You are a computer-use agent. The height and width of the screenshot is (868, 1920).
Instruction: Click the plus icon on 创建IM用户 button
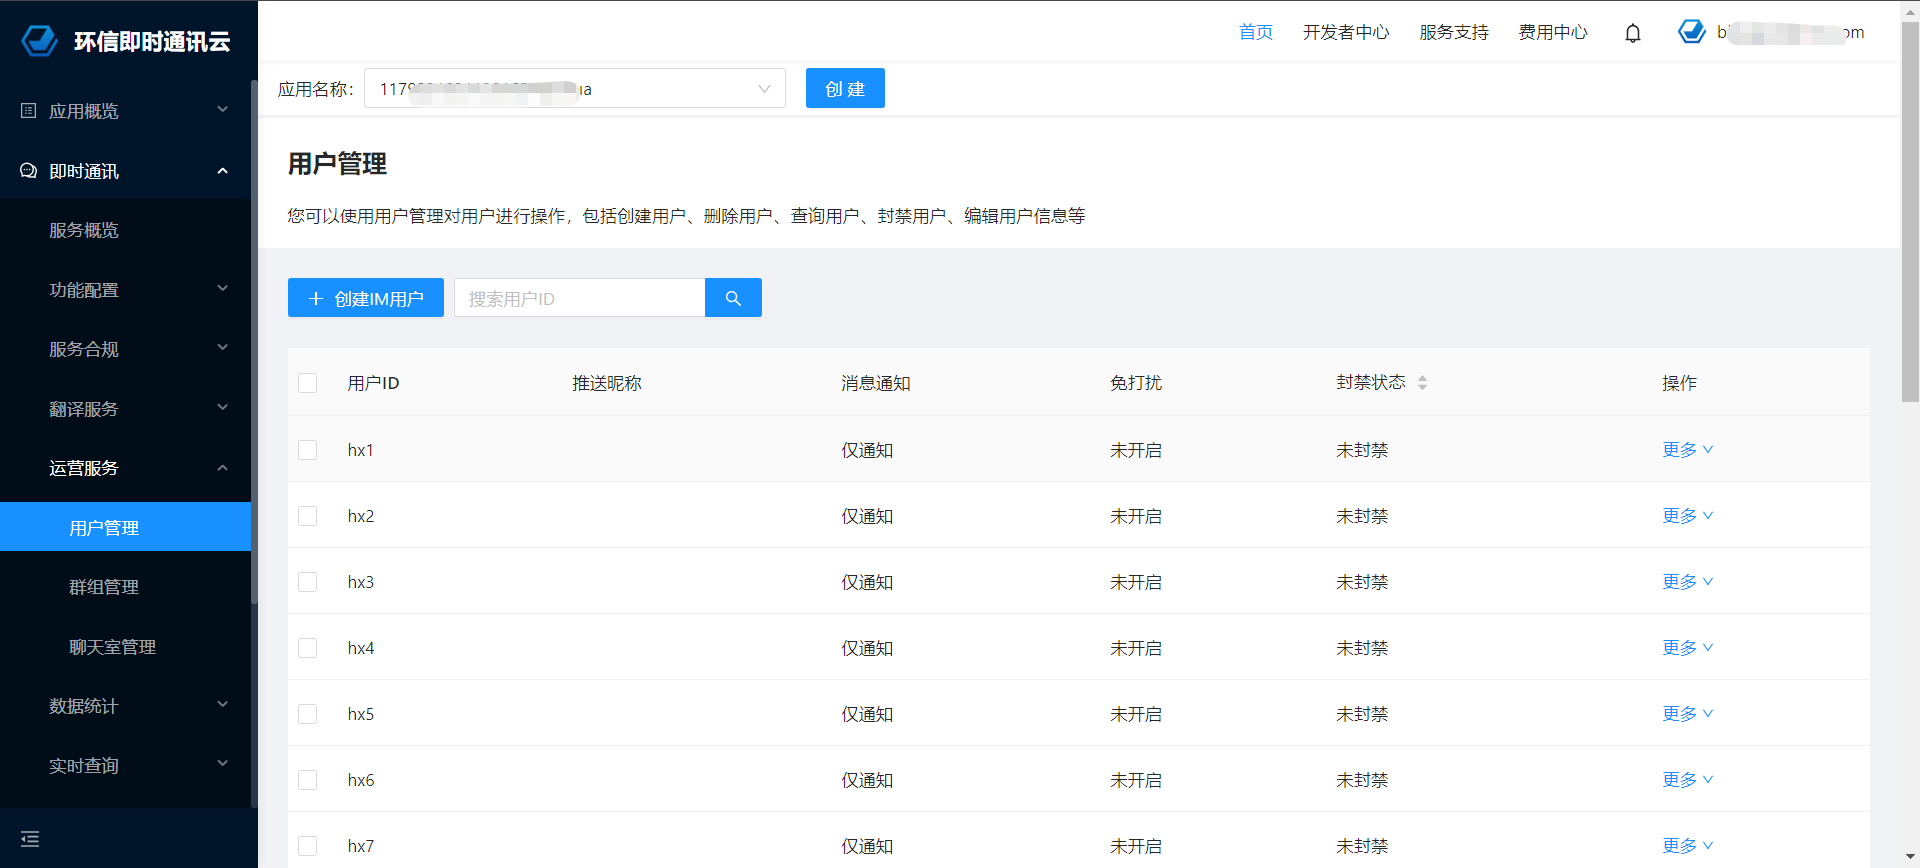click(x=316, y=299)
